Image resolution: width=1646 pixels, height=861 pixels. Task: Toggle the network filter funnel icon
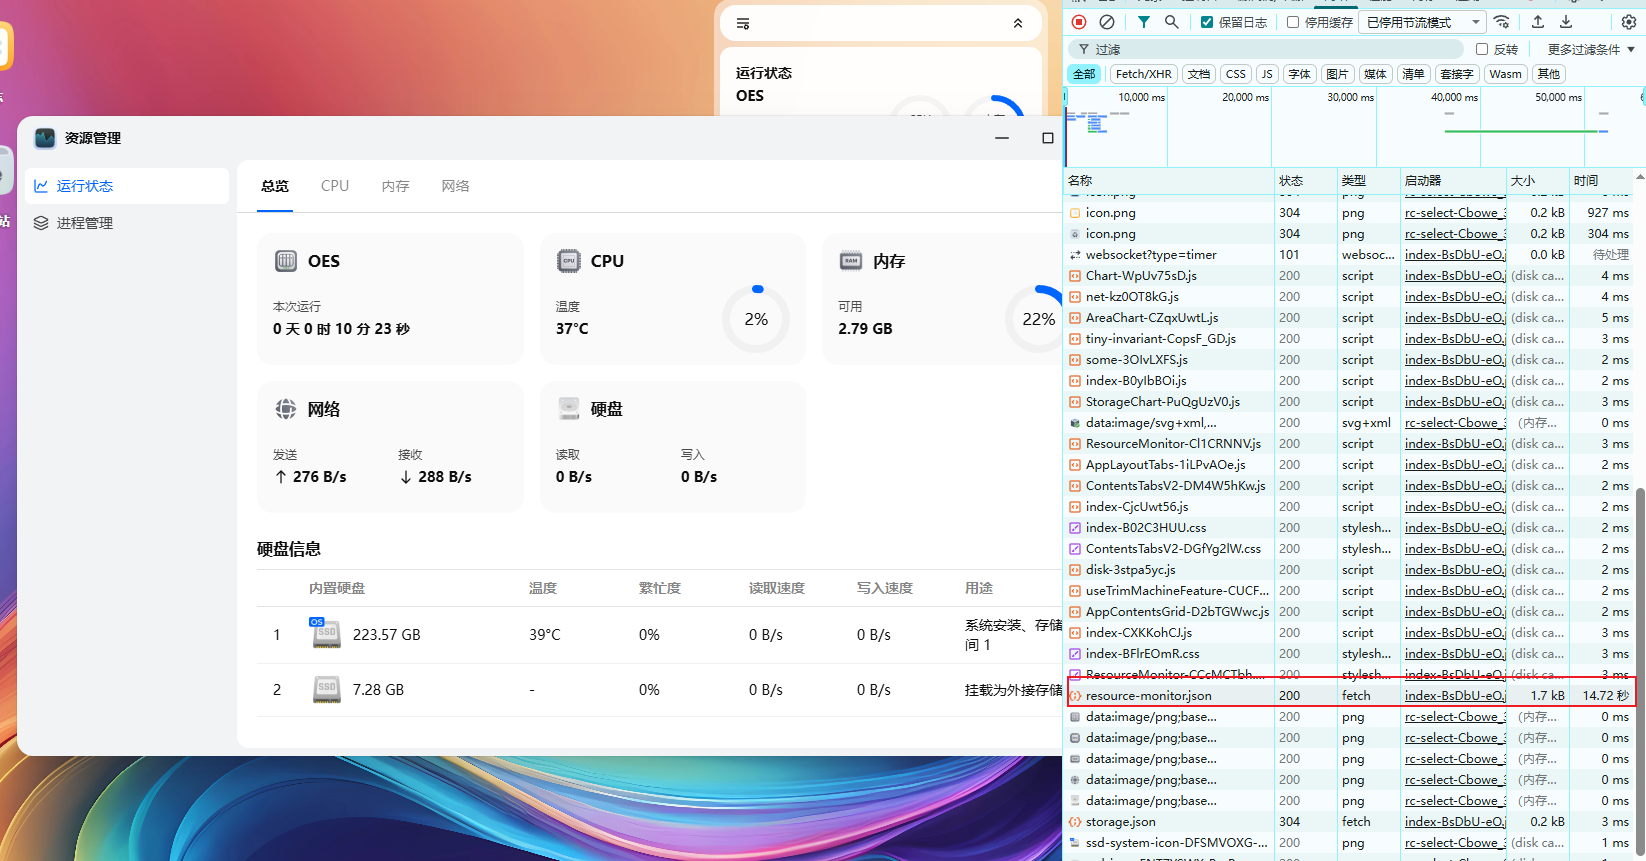(1144, 22)
